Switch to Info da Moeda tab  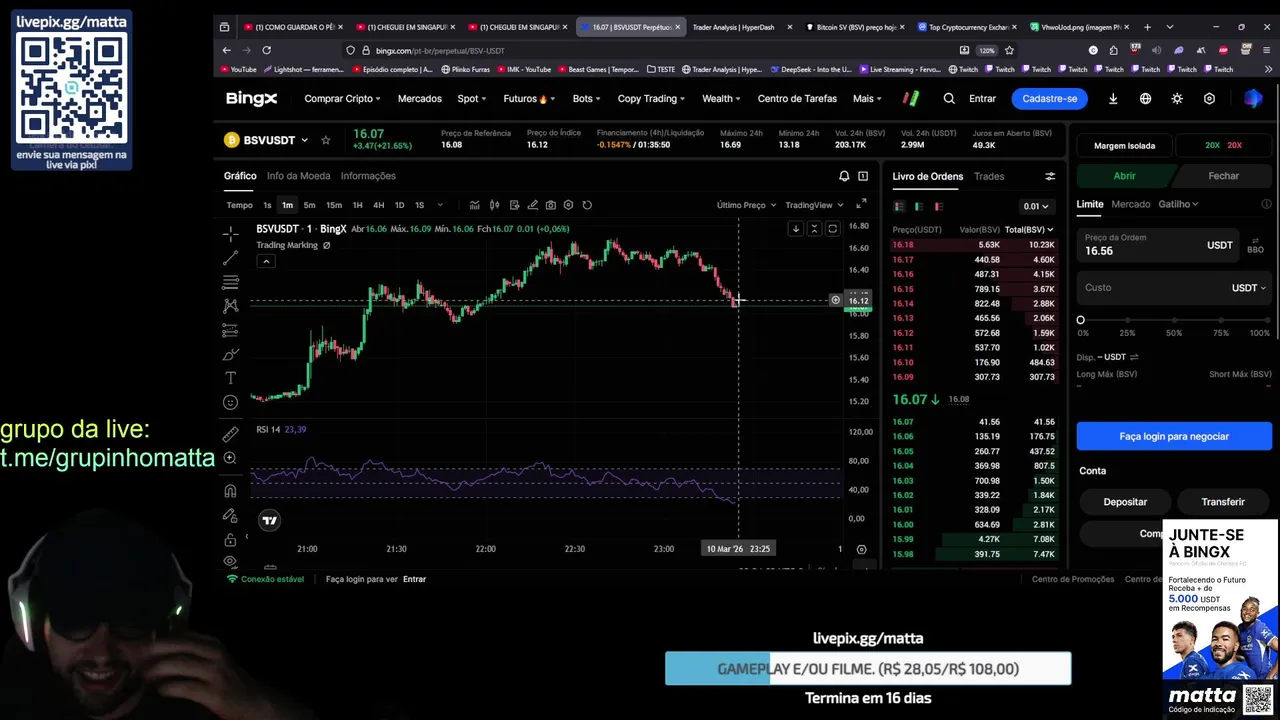coord(298,176)
